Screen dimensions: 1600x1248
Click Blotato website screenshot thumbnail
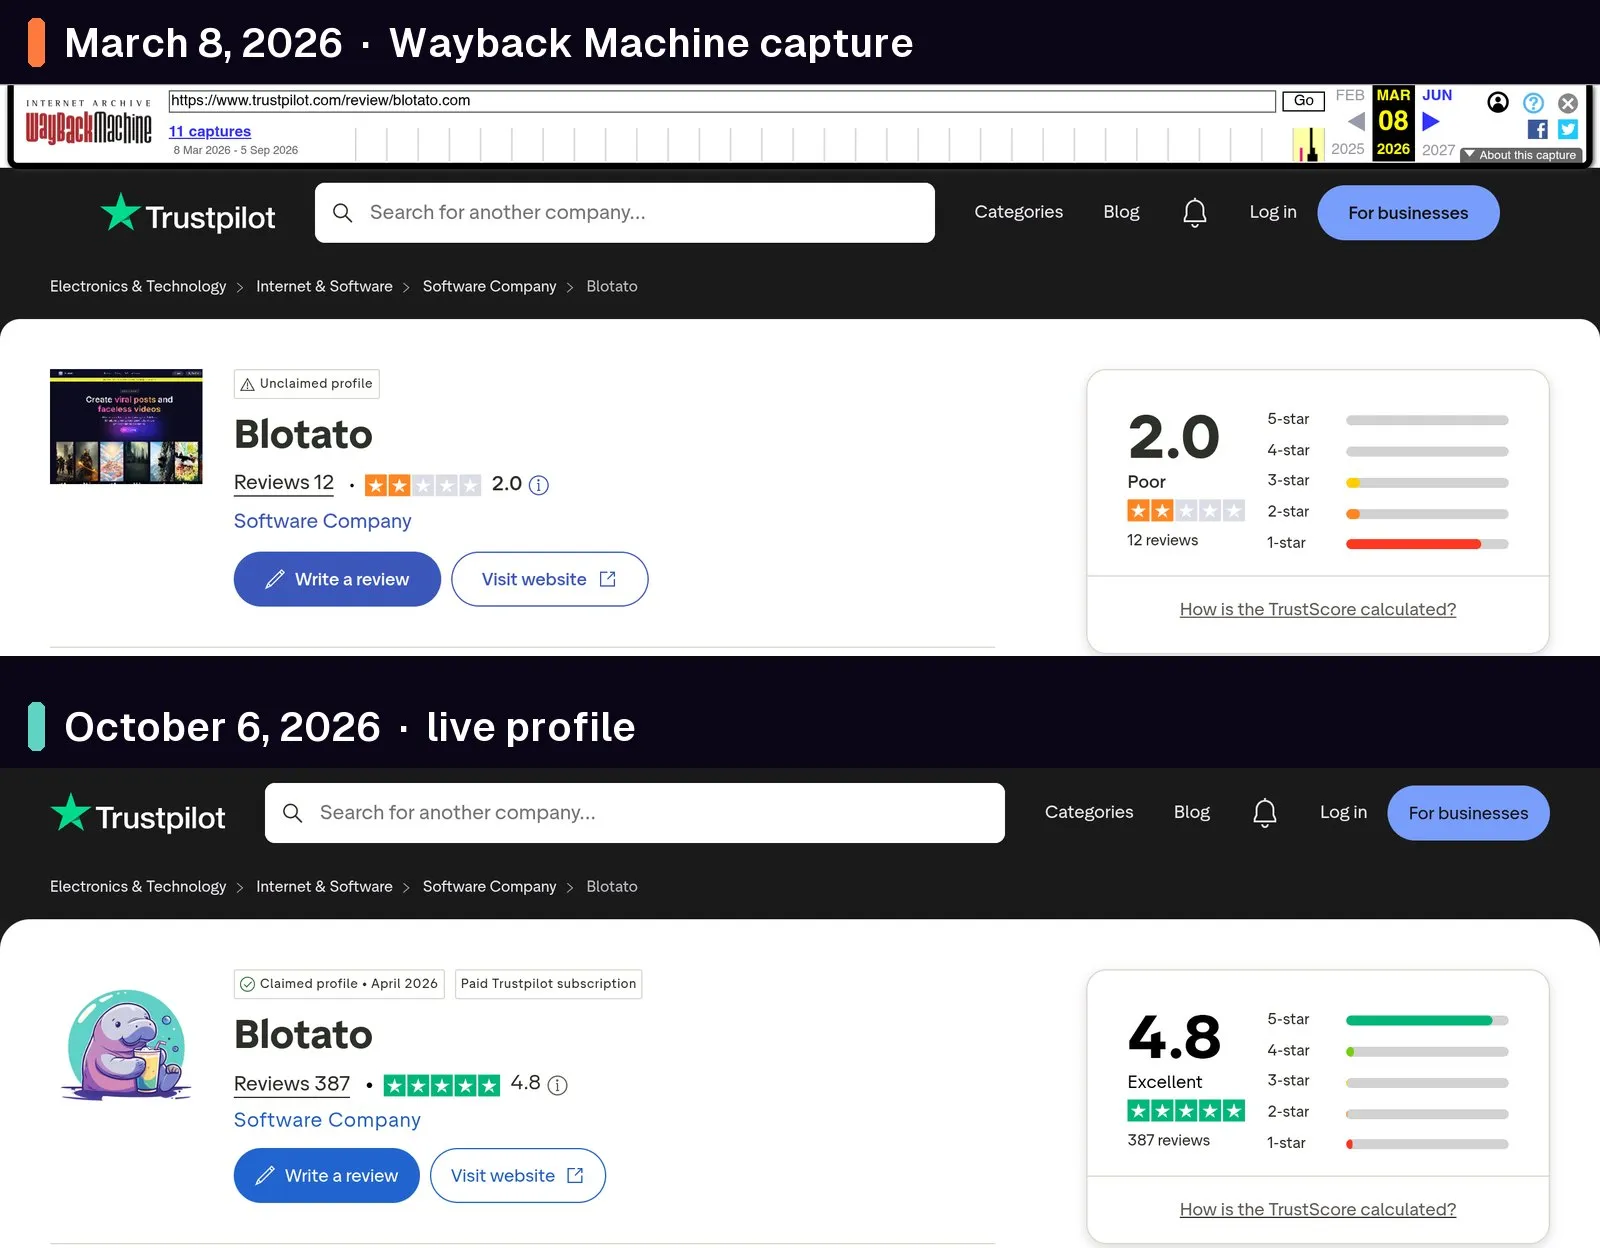(x=126, y=426)
